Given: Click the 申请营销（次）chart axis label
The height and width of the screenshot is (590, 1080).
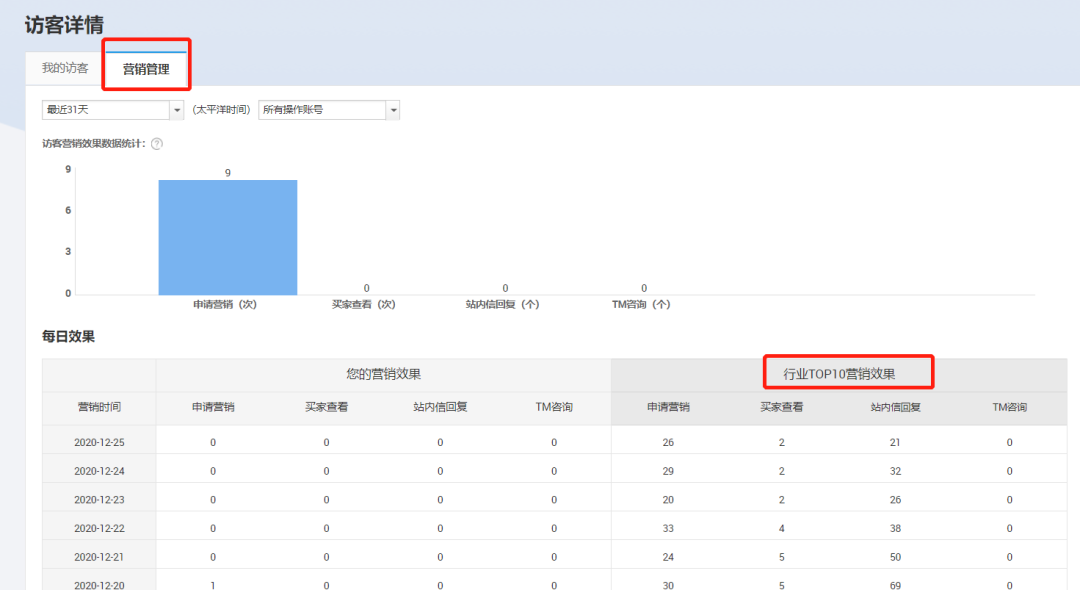Looking at the screenshot, I should click(225, 304).
